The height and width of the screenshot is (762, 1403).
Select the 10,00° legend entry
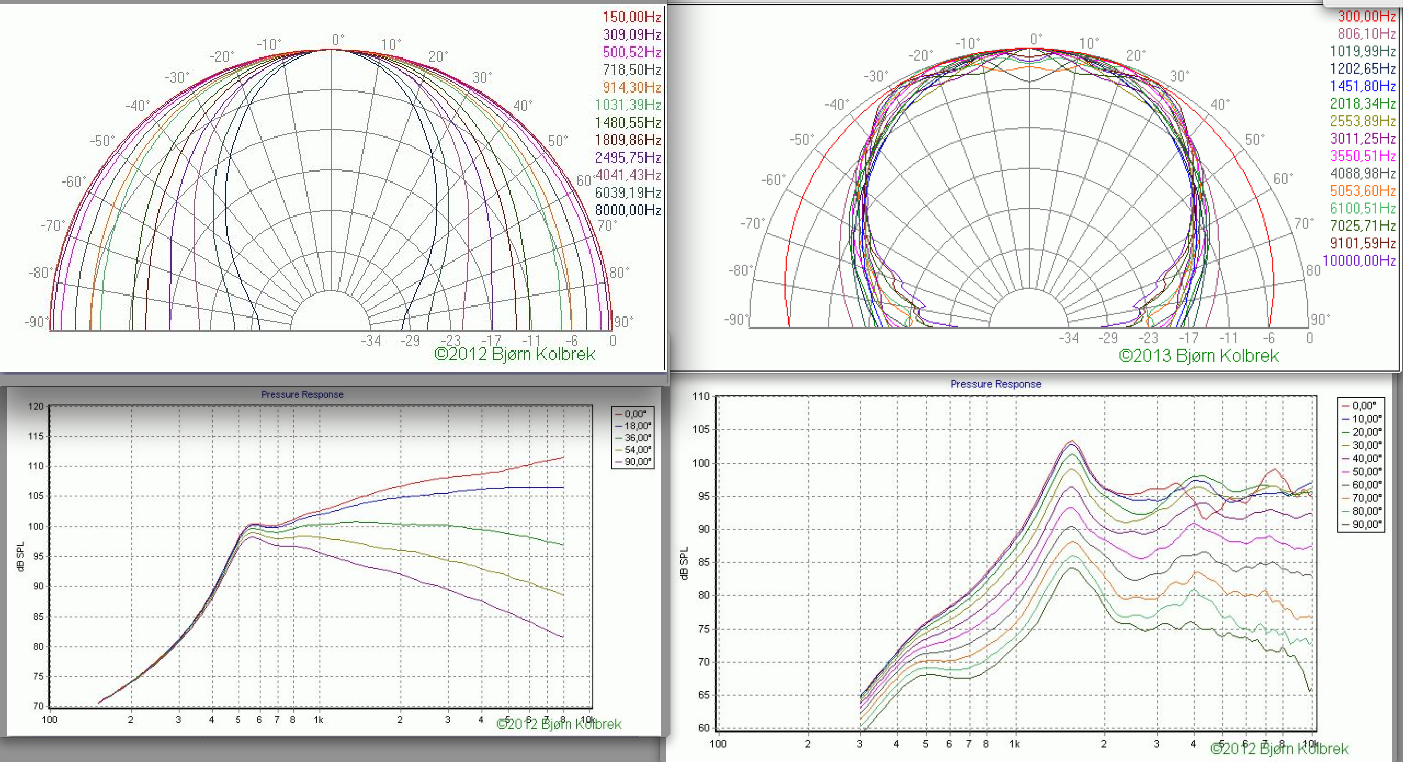tap(1362, 418)
